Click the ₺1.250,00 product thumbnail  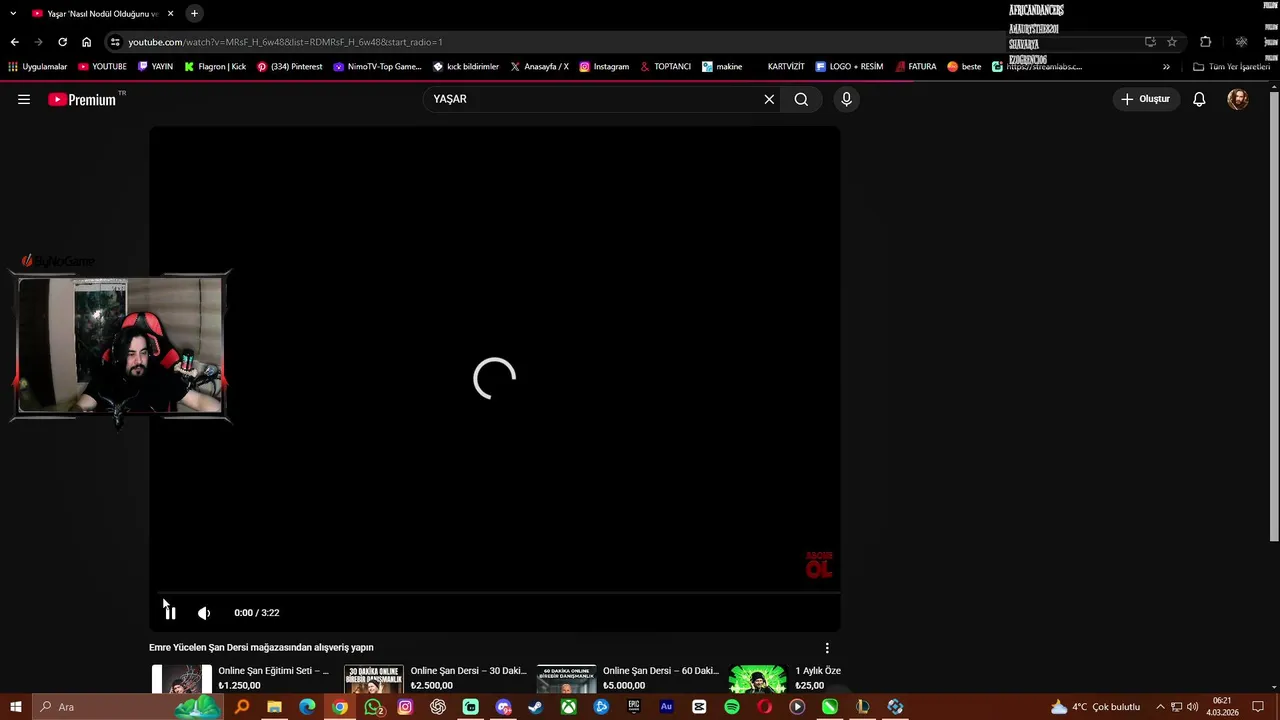click(182, 679)
